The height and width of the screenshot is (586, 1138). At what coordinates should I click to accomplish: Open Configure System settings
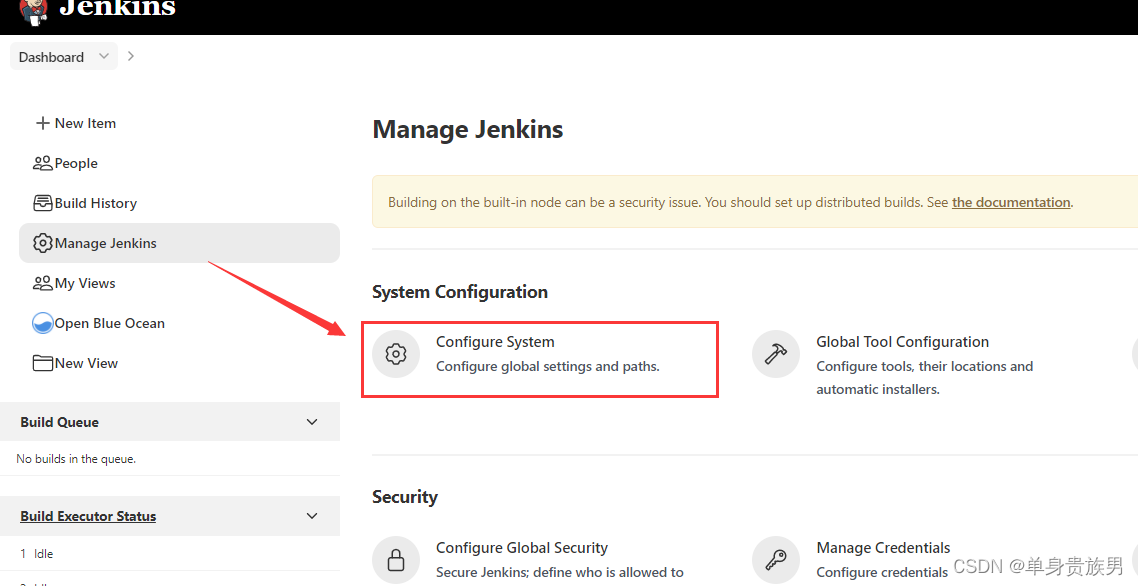point(495,342)
